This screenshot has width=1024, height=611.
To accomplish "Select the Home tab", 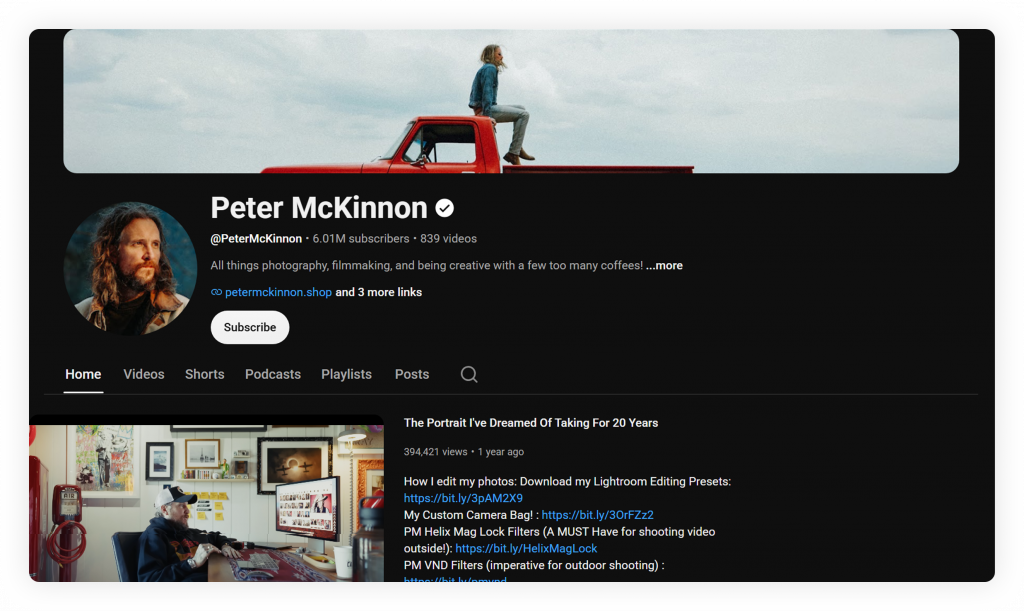I will point(83,374).
